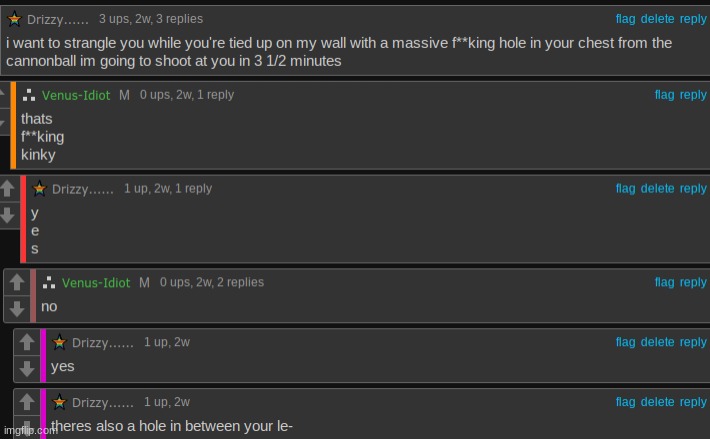Upvote Venus-Idiot's 'no' comment
710x439 pixels.
pyautogui.click(x=17, y=282)
